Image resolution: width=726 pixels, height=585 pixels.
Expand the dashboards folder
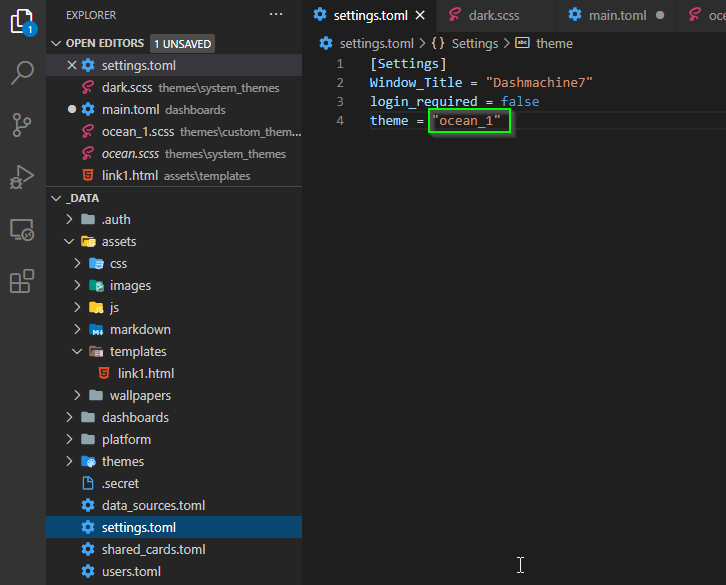(69, 417)
